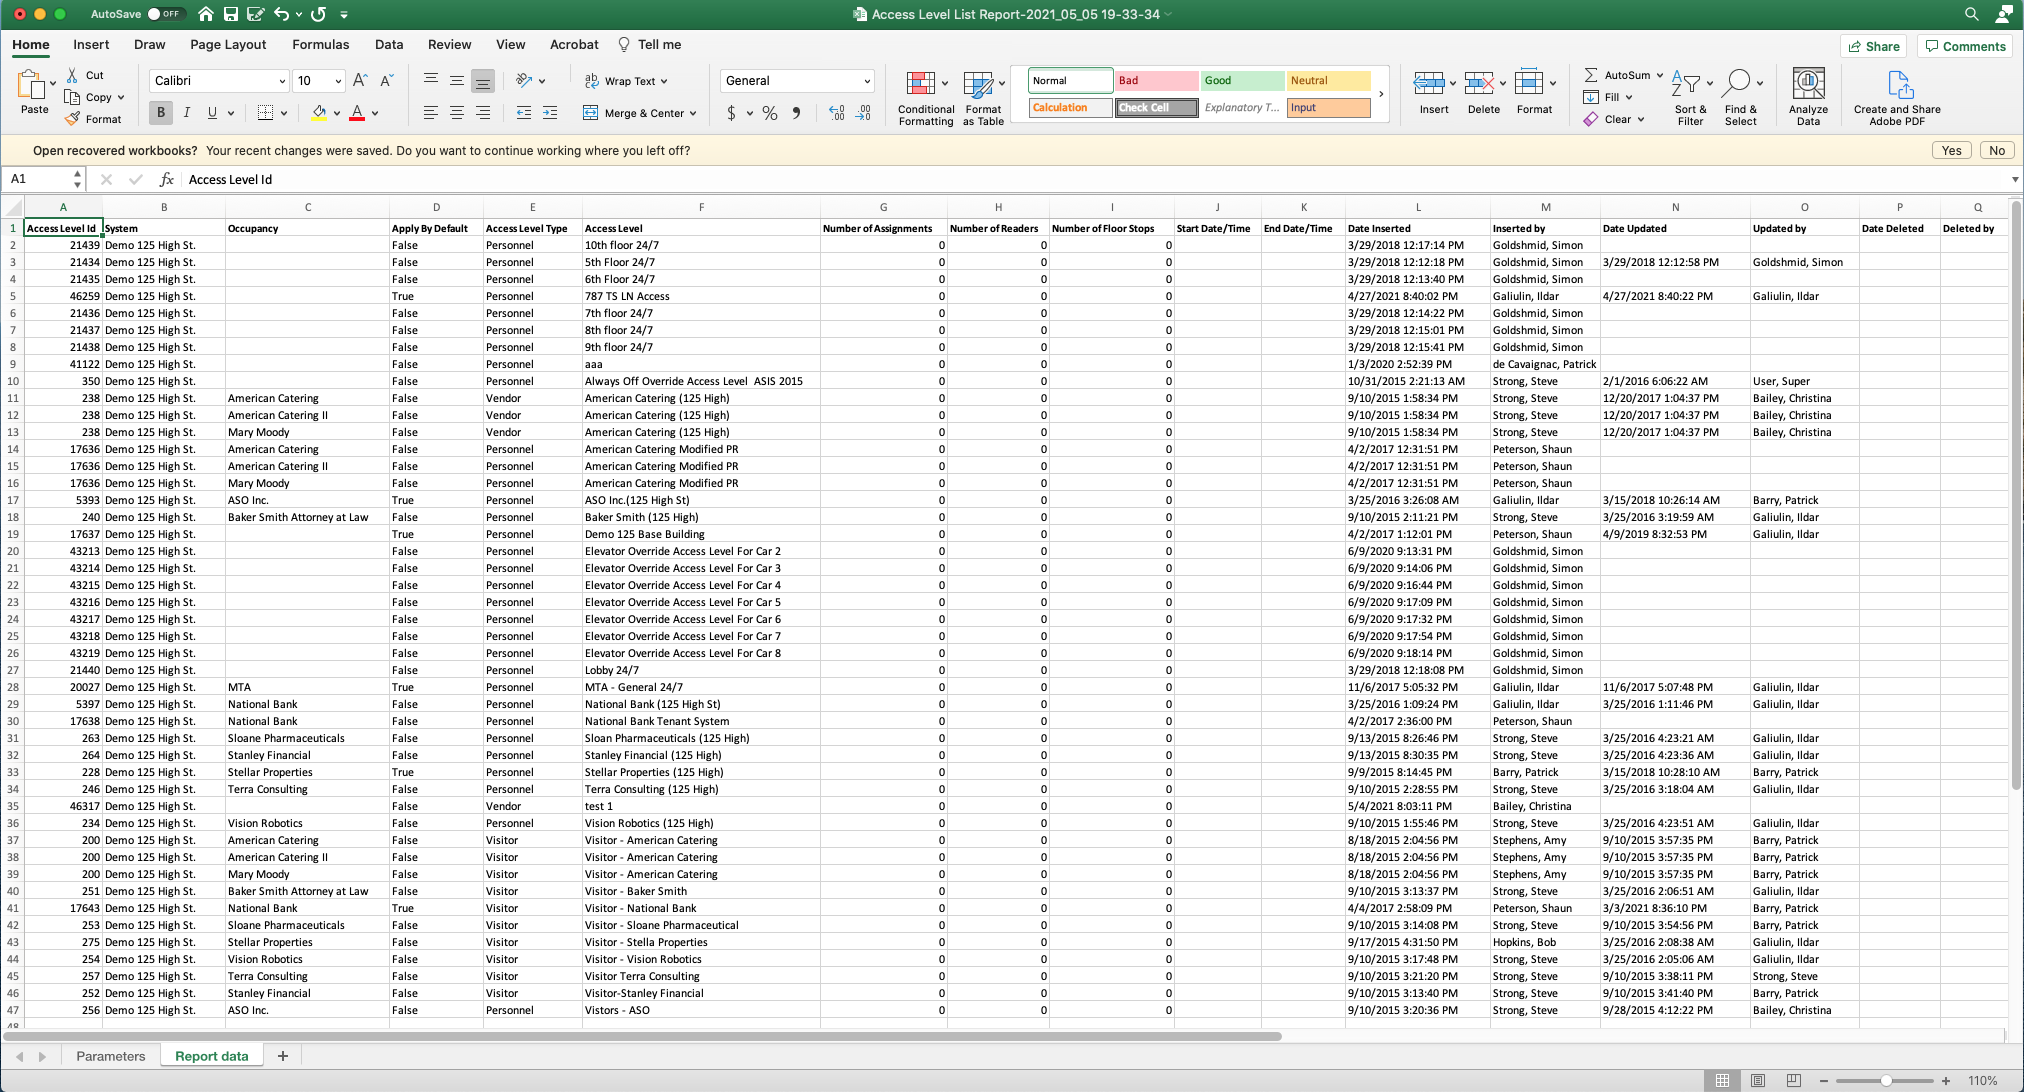
Task: Toggle underline formatting
Action: 210,113
